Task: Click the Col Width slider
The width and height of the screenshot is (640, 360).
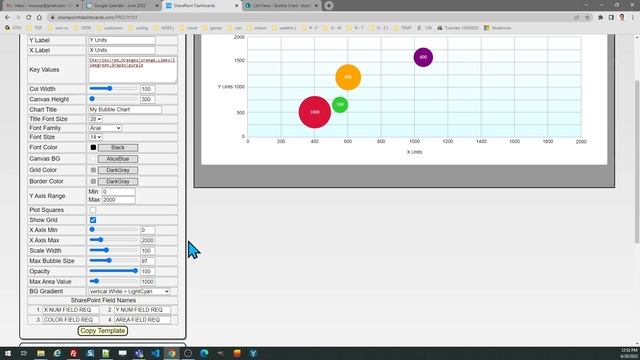Action: click(113, 89)
